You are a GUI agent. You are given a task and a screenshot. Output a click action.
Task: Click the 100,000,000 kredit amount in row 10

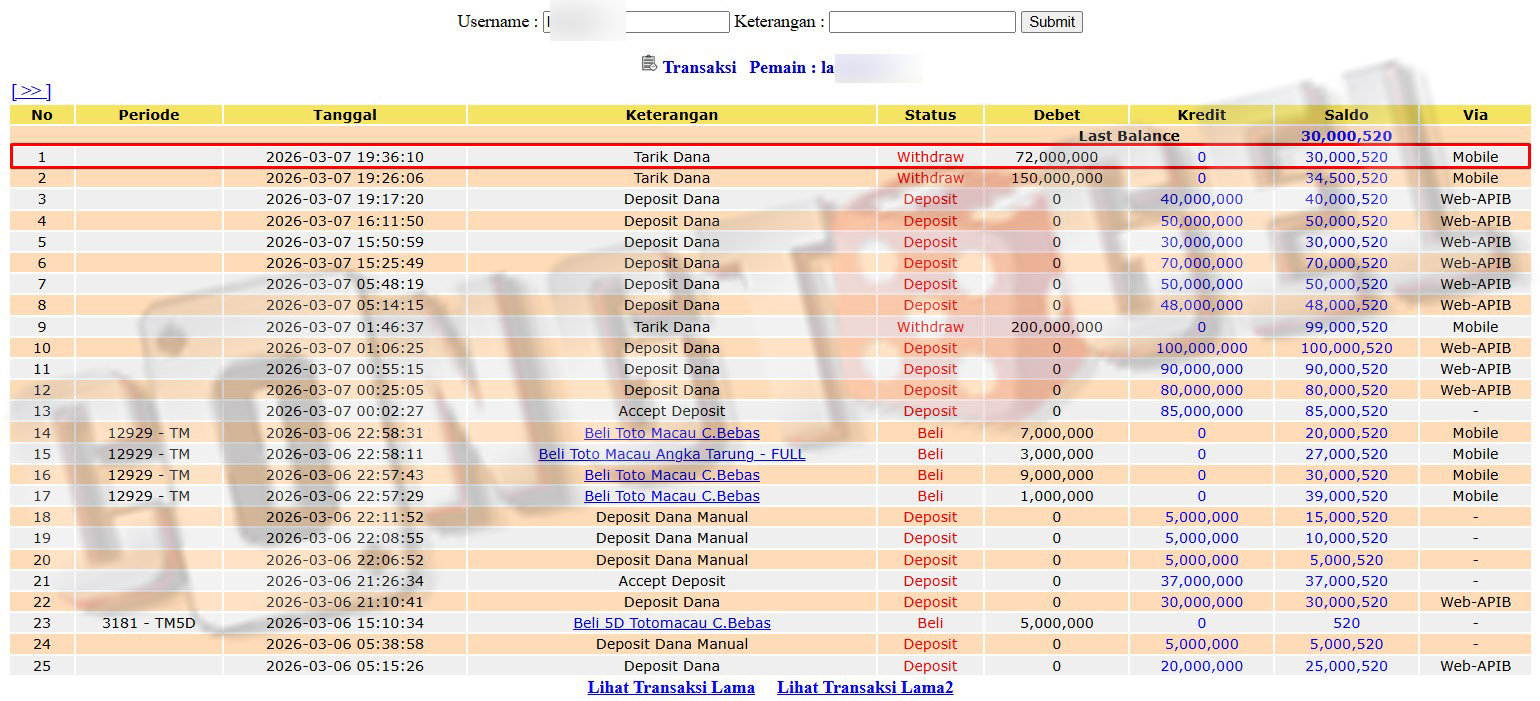coord(1201,348)
